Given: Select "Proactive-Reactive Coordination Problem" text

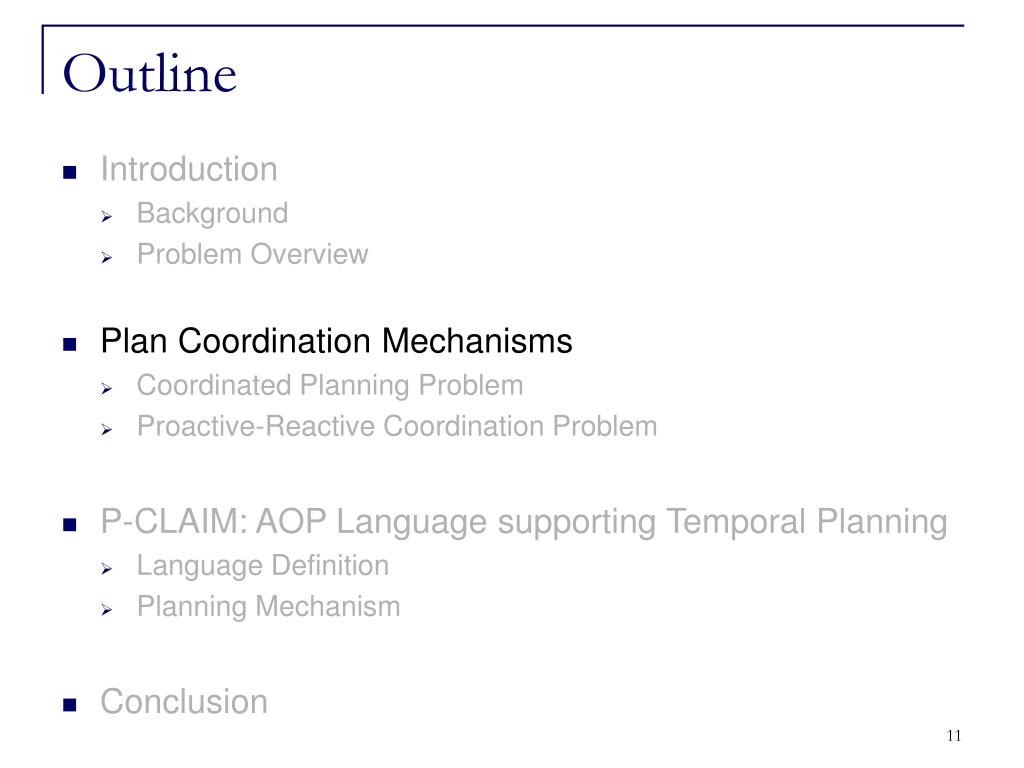Looking at the screenshot, I should 397,426.
